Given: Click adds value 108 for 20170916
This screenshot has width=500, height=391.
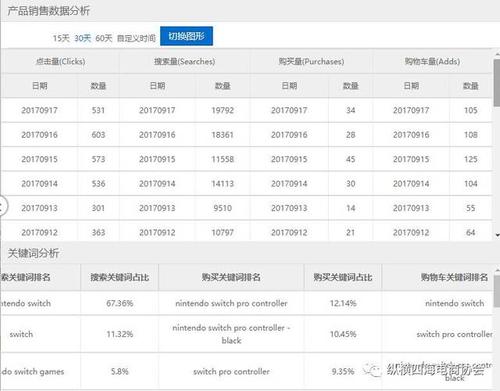Looking at the screenshot, I should click(471, 135).
